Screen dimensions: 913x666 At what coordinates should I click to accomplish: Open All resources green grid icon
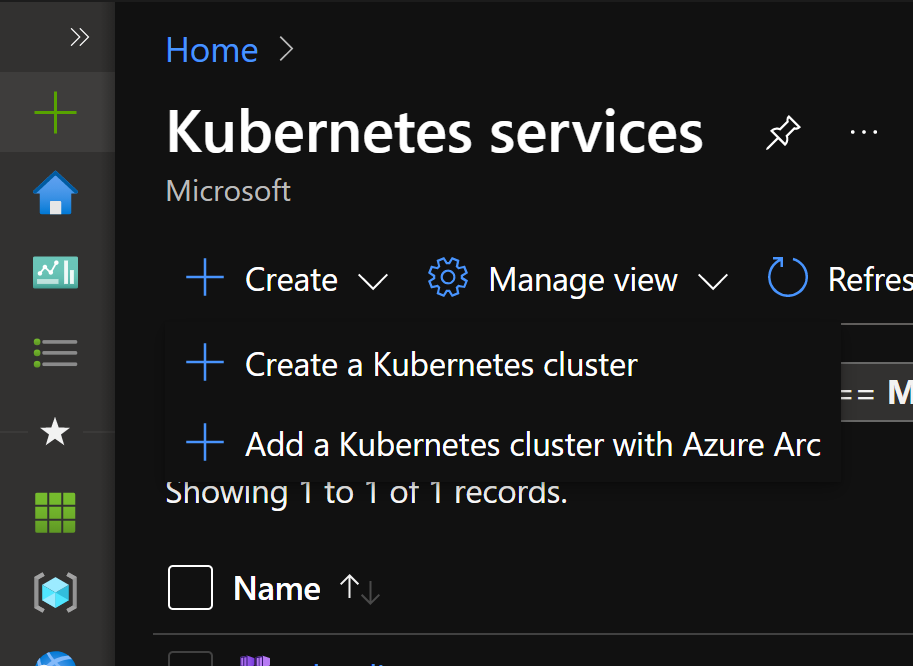click(x=55, y=512)
